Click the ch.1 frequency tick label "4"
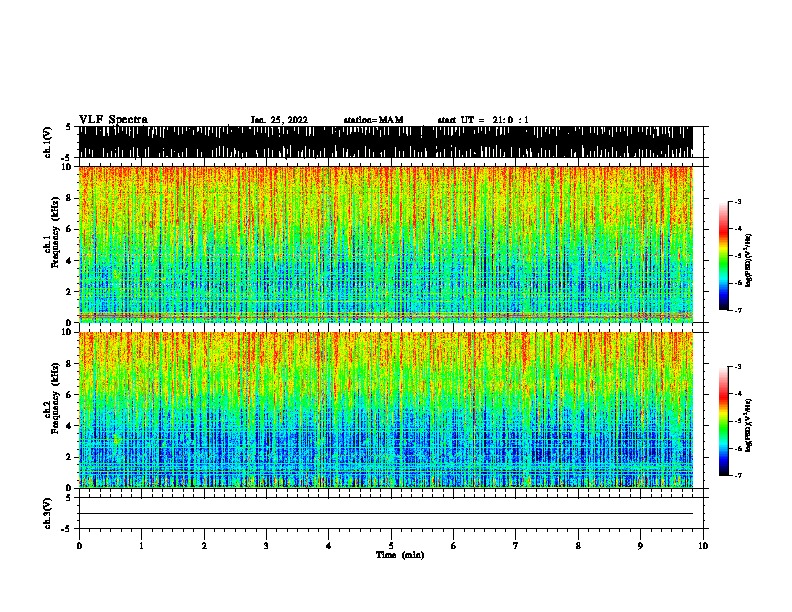This screenshot has height=612, width=792. click(x=69, y=261)
